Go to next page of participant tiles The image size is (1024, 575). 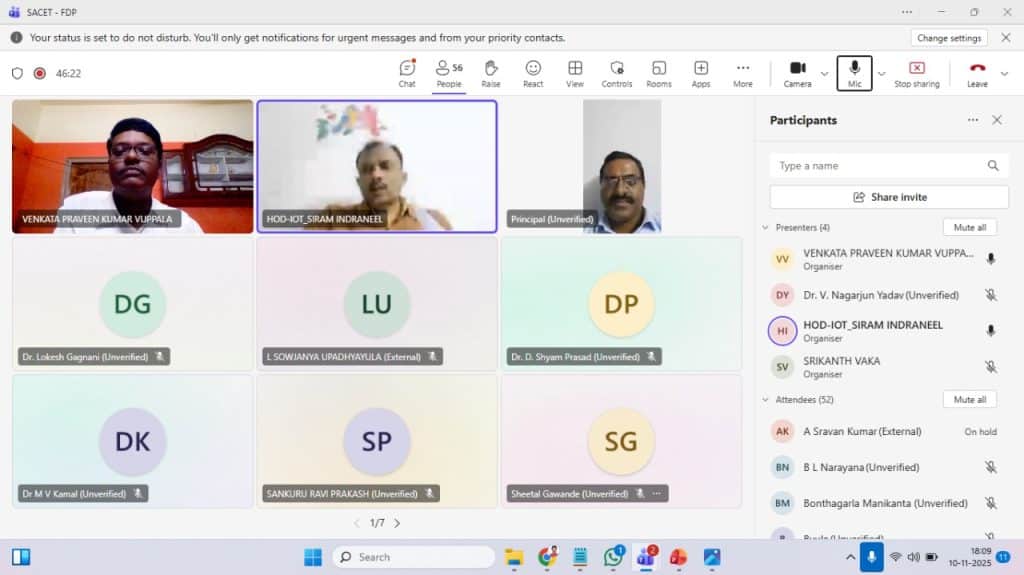[x=397, y=523]
